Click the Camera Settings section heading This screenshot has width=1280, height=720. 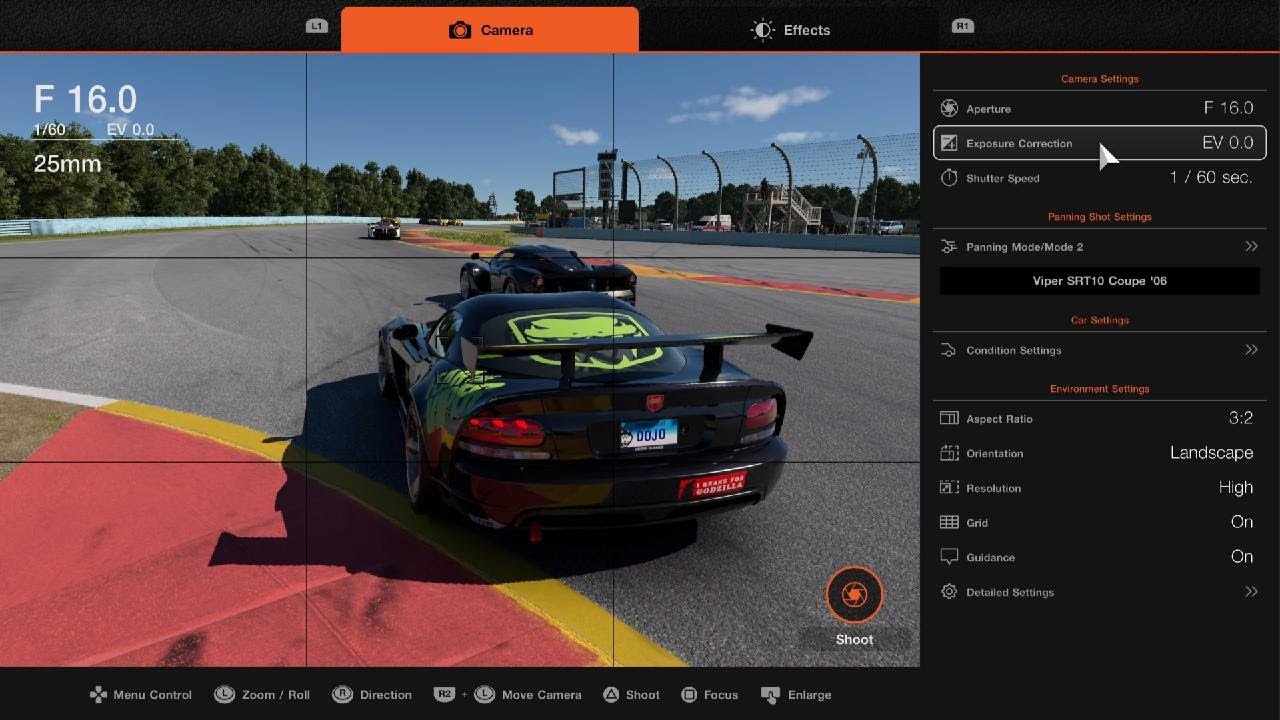(x=1099, y=78)
